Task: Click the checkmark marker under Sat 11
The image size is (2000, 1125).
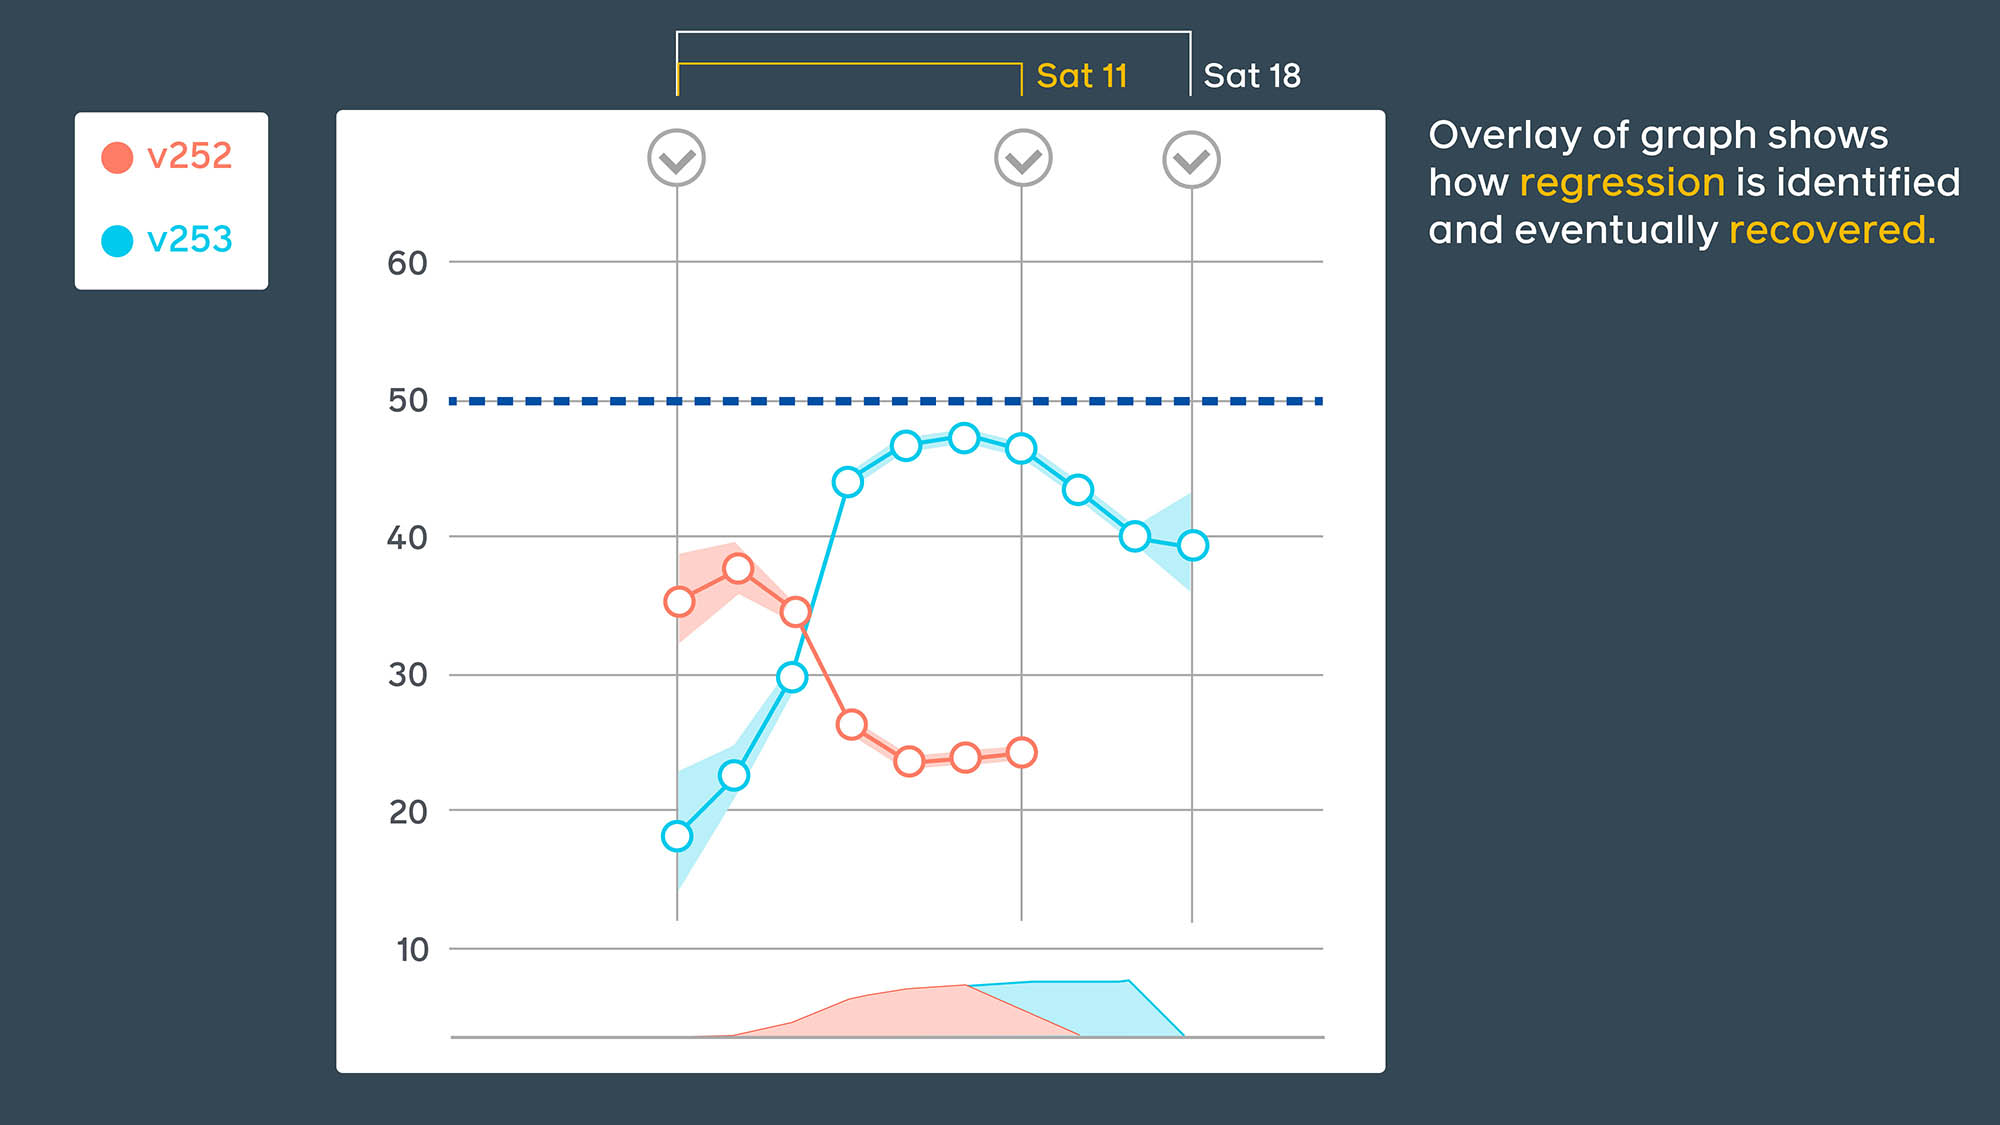Action: tap(1023, 158)
